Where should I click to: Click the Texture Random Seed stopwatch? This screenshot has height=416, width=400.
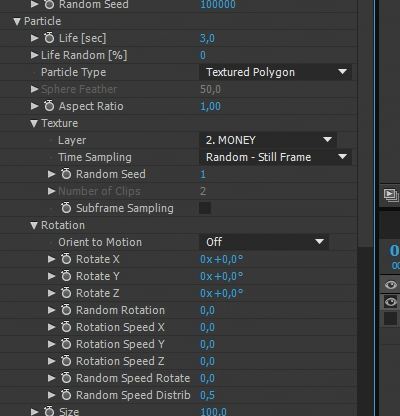(x=66, y=174)
